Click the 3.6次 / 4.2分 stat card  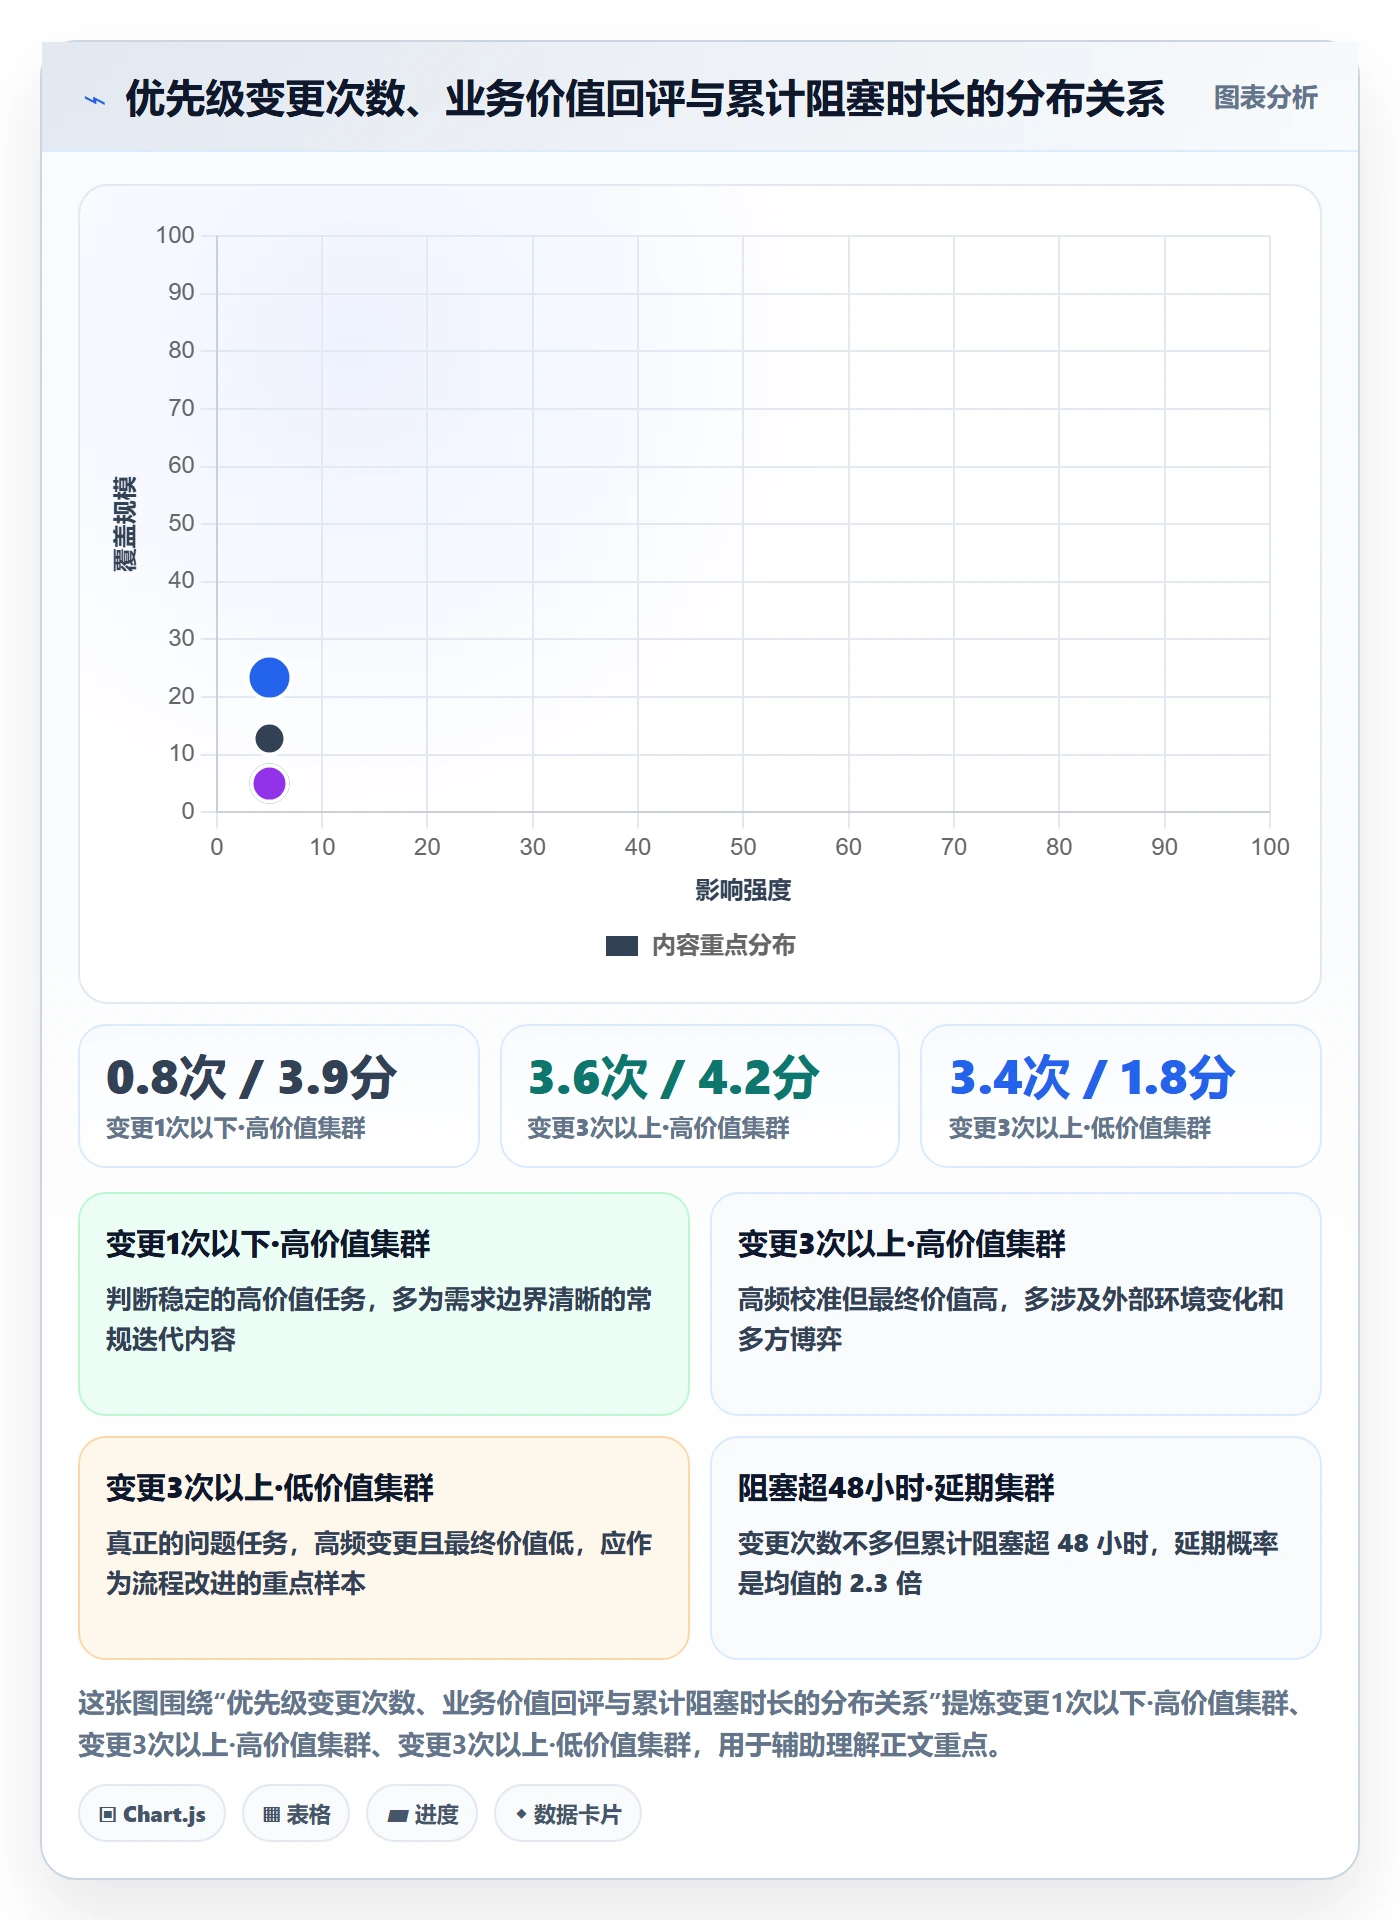(x=700, y=1096)
